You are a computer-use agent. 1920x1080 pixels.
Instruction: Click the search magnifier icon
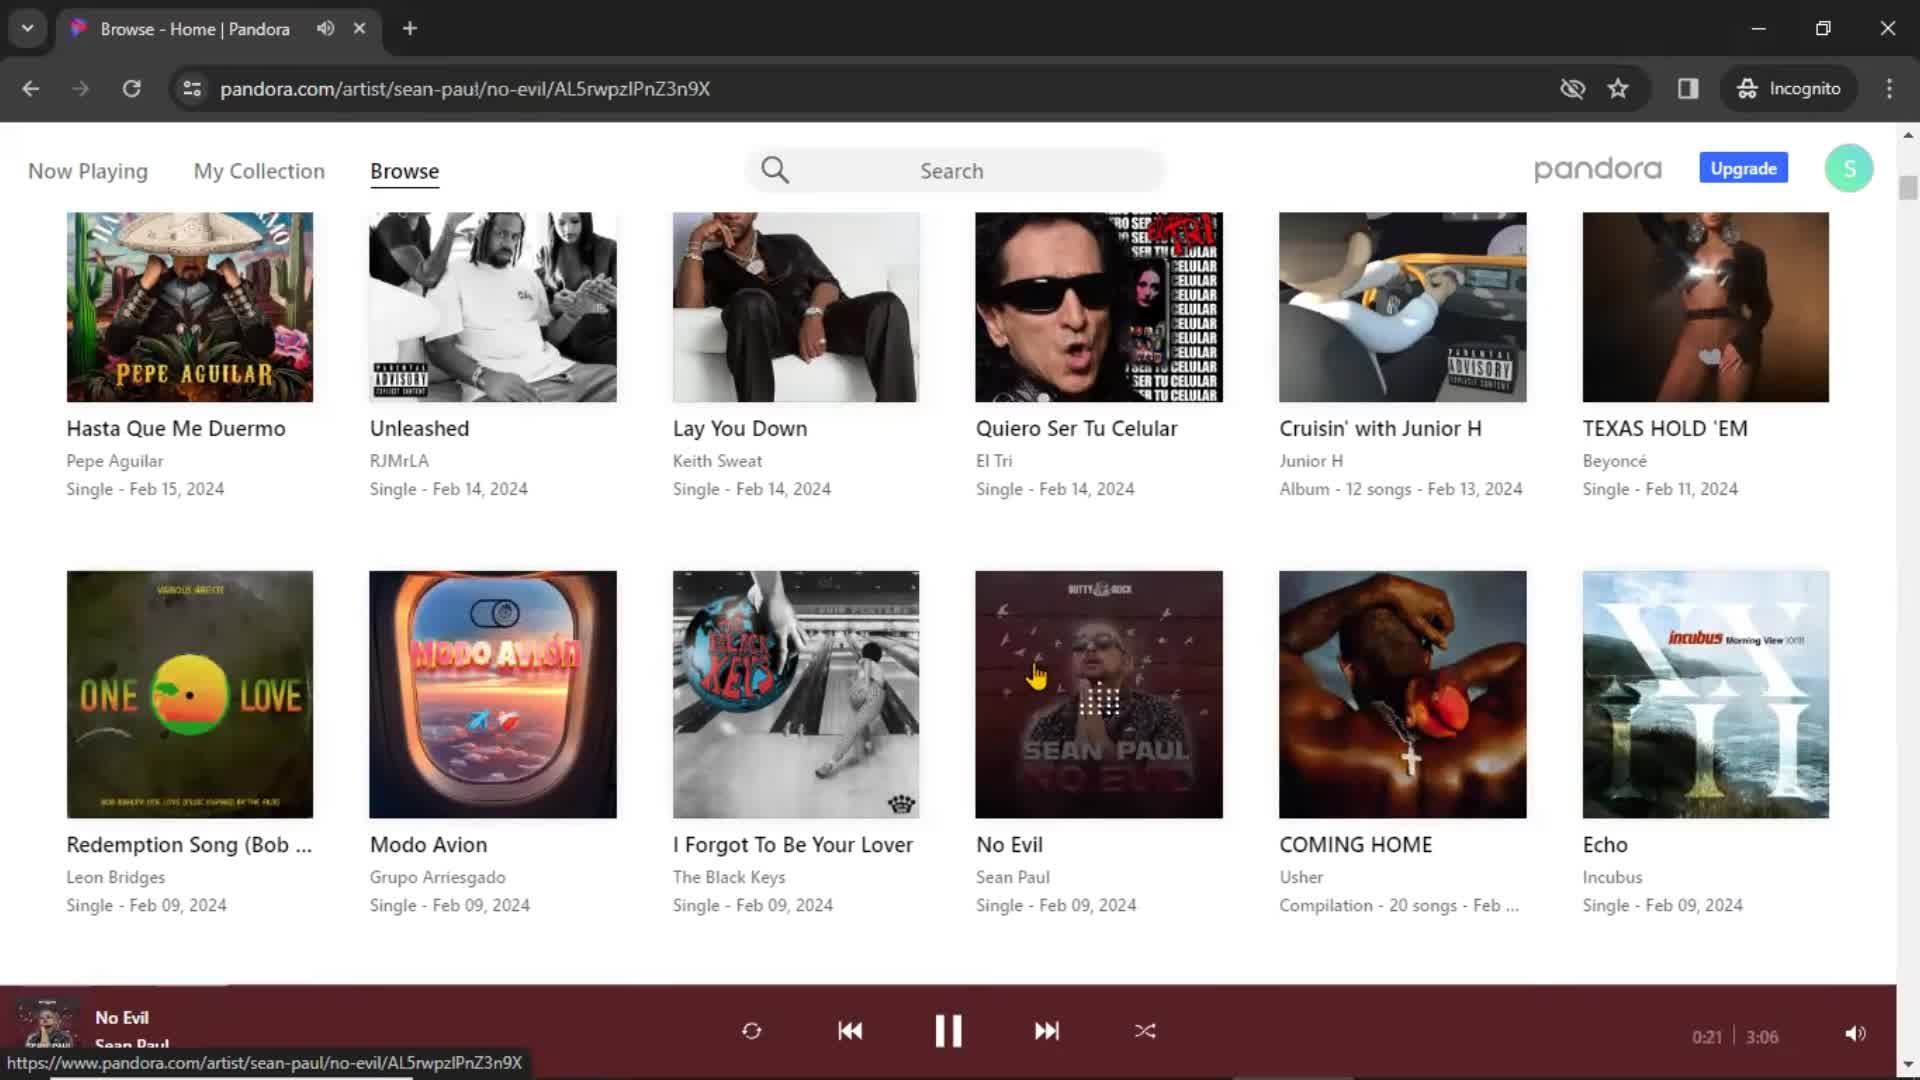point(774,170)
